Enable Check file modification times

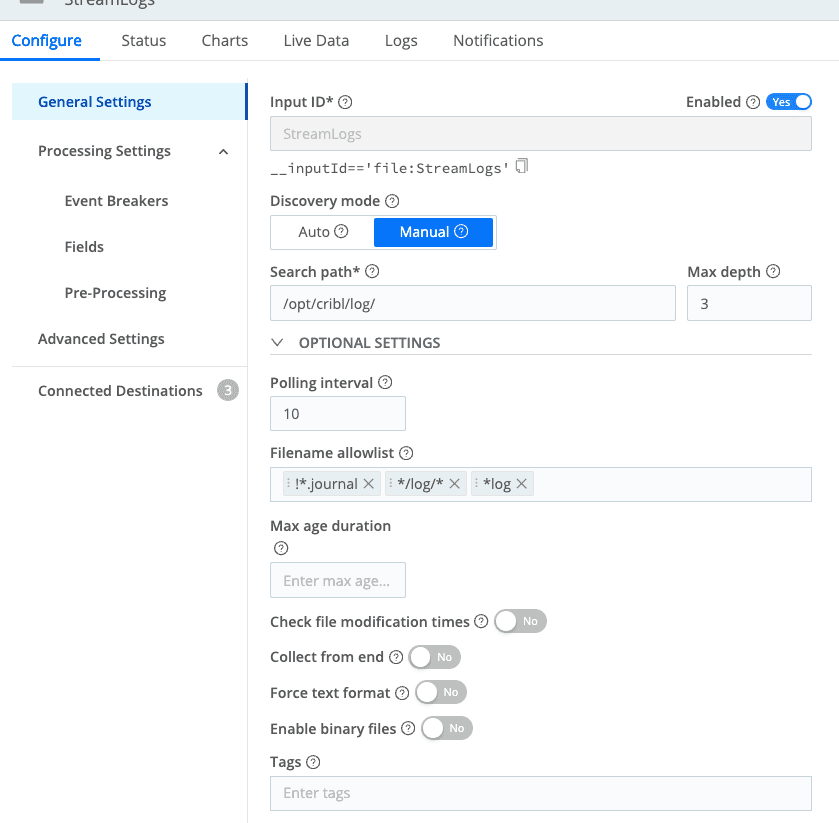coord(520,621)
